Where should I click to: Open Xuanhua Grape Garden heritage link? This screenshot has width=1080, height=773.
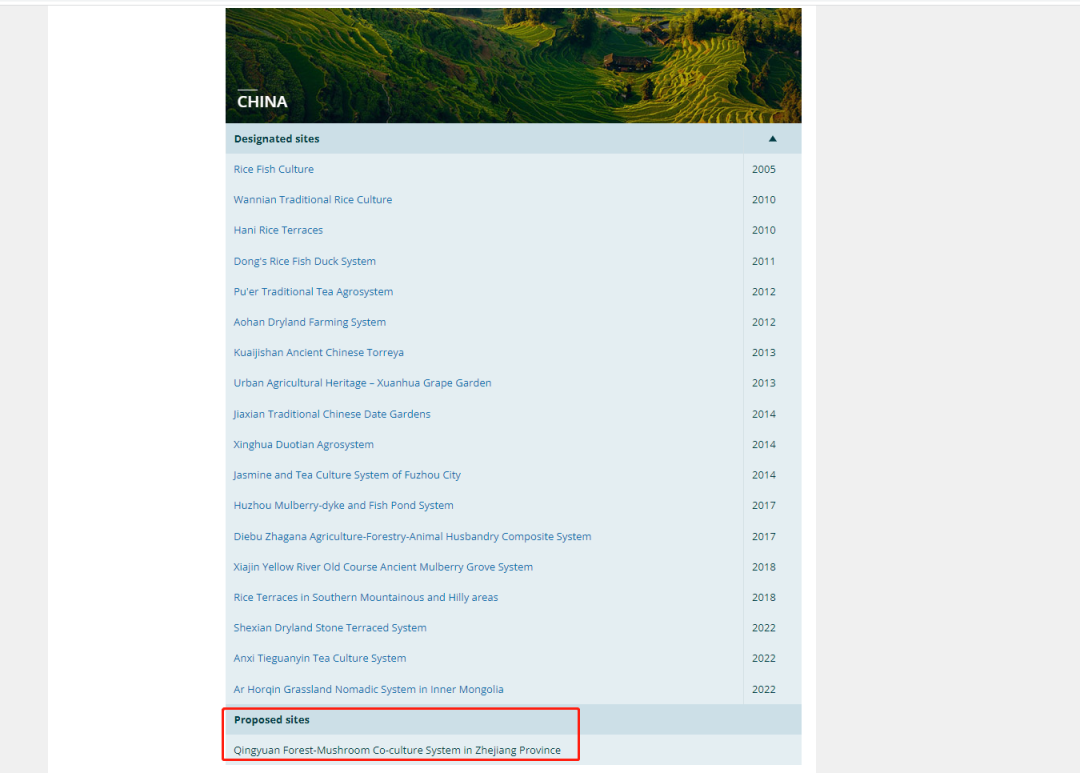(x=362, y=383)
